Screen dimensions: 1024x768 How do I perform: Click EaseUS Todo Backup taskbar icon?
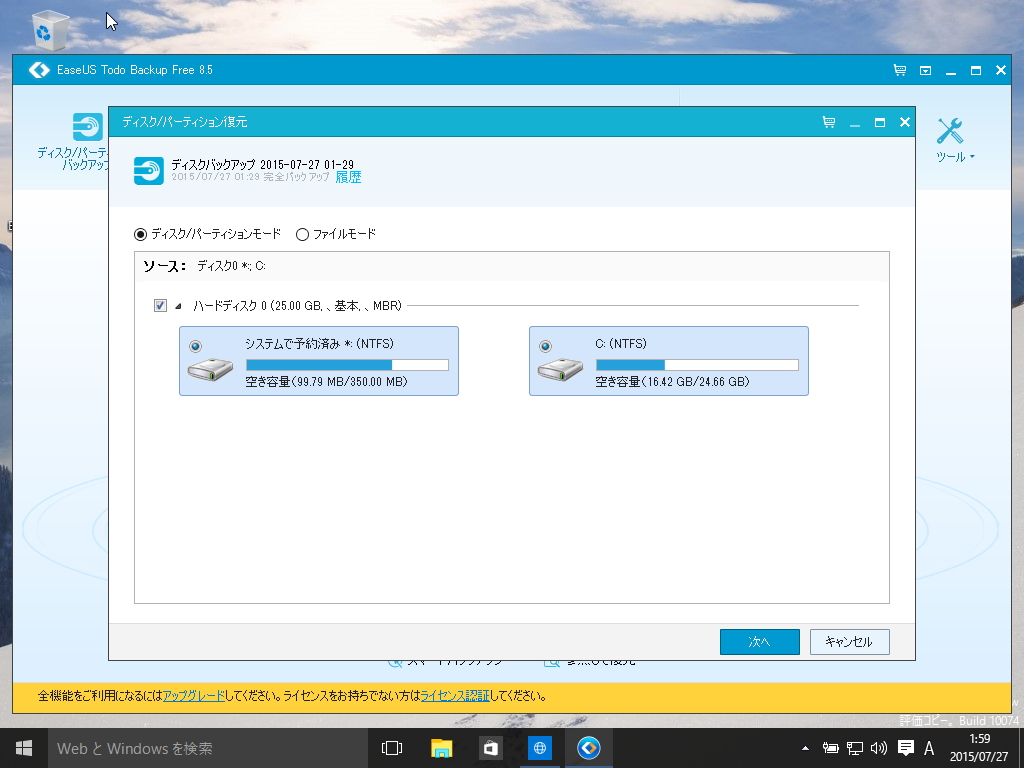[x=588, y=748]
